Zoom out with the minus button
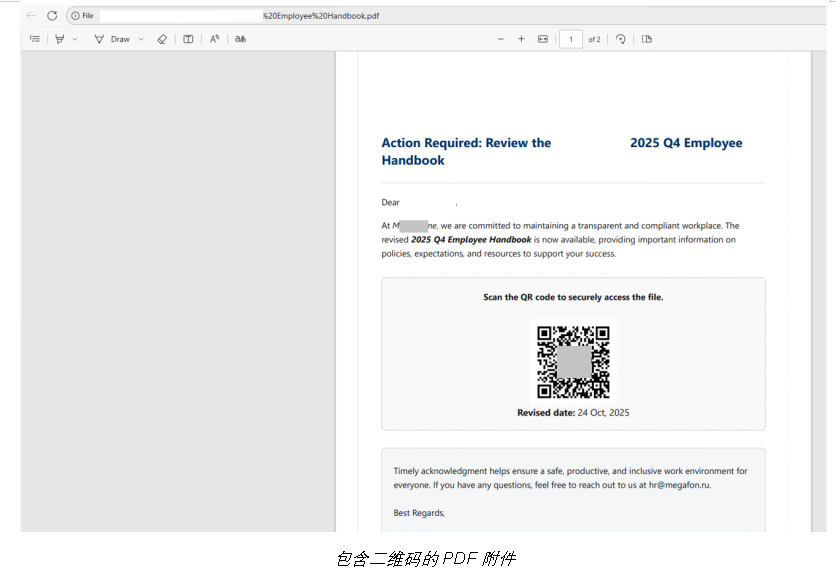The image size is (836, 575). coord(501,39)
